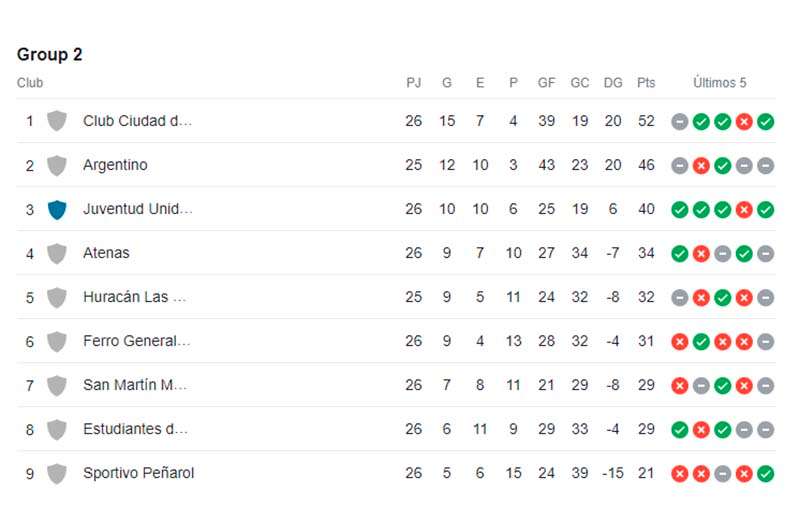Click the Últimos 5 column header

pos(719,83)
